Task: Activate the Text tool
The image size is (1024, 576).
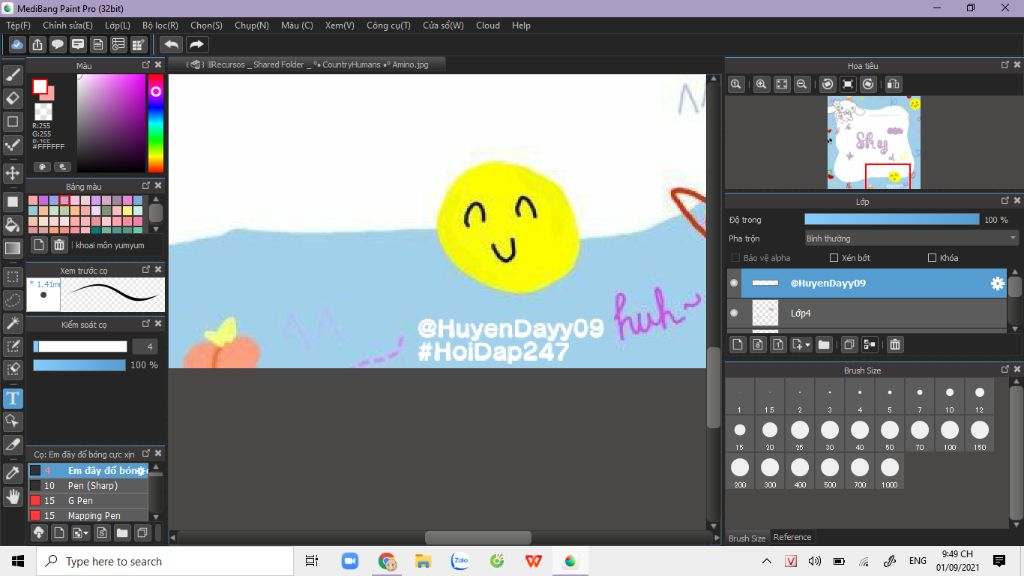Action: point(12,398)
